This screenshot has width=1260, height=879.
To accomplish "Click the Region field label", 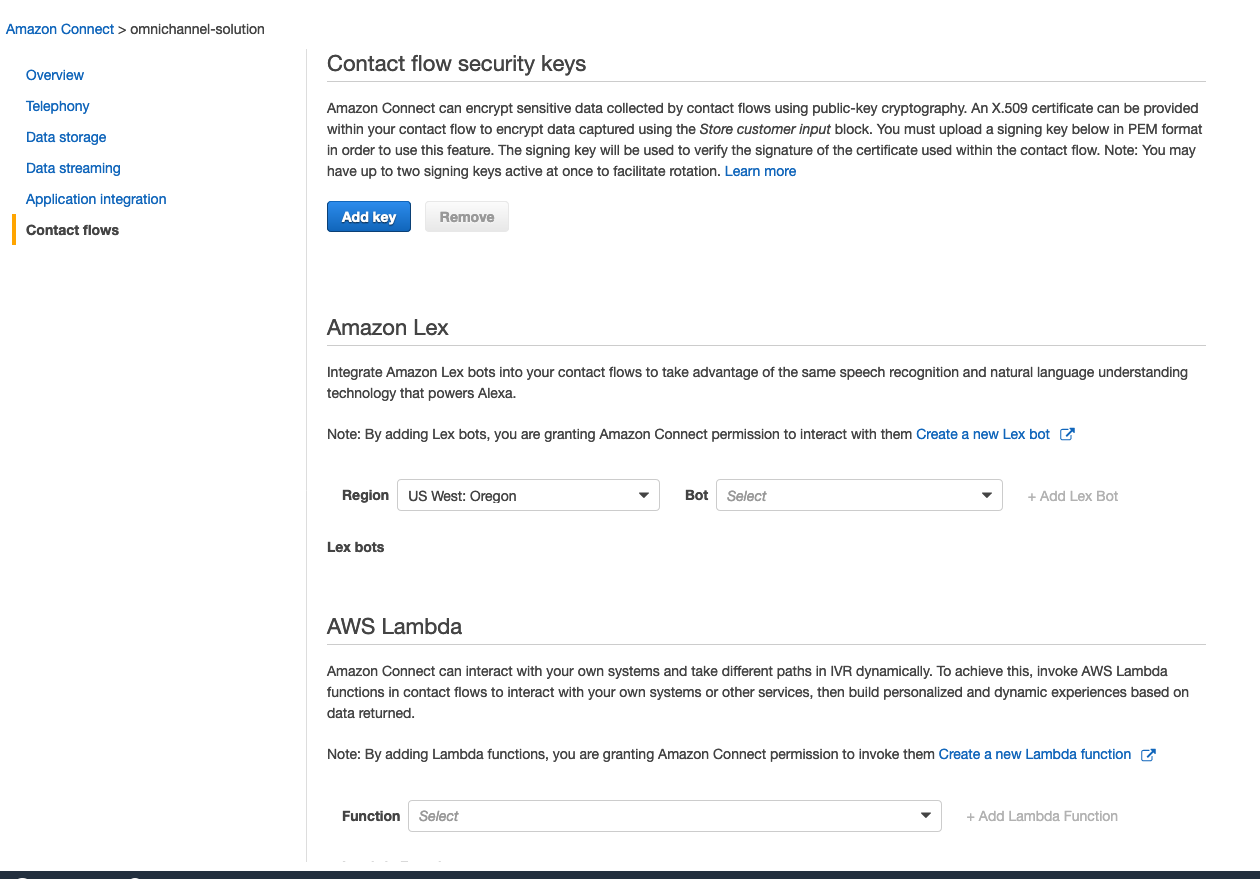I will tap(365, 495).
